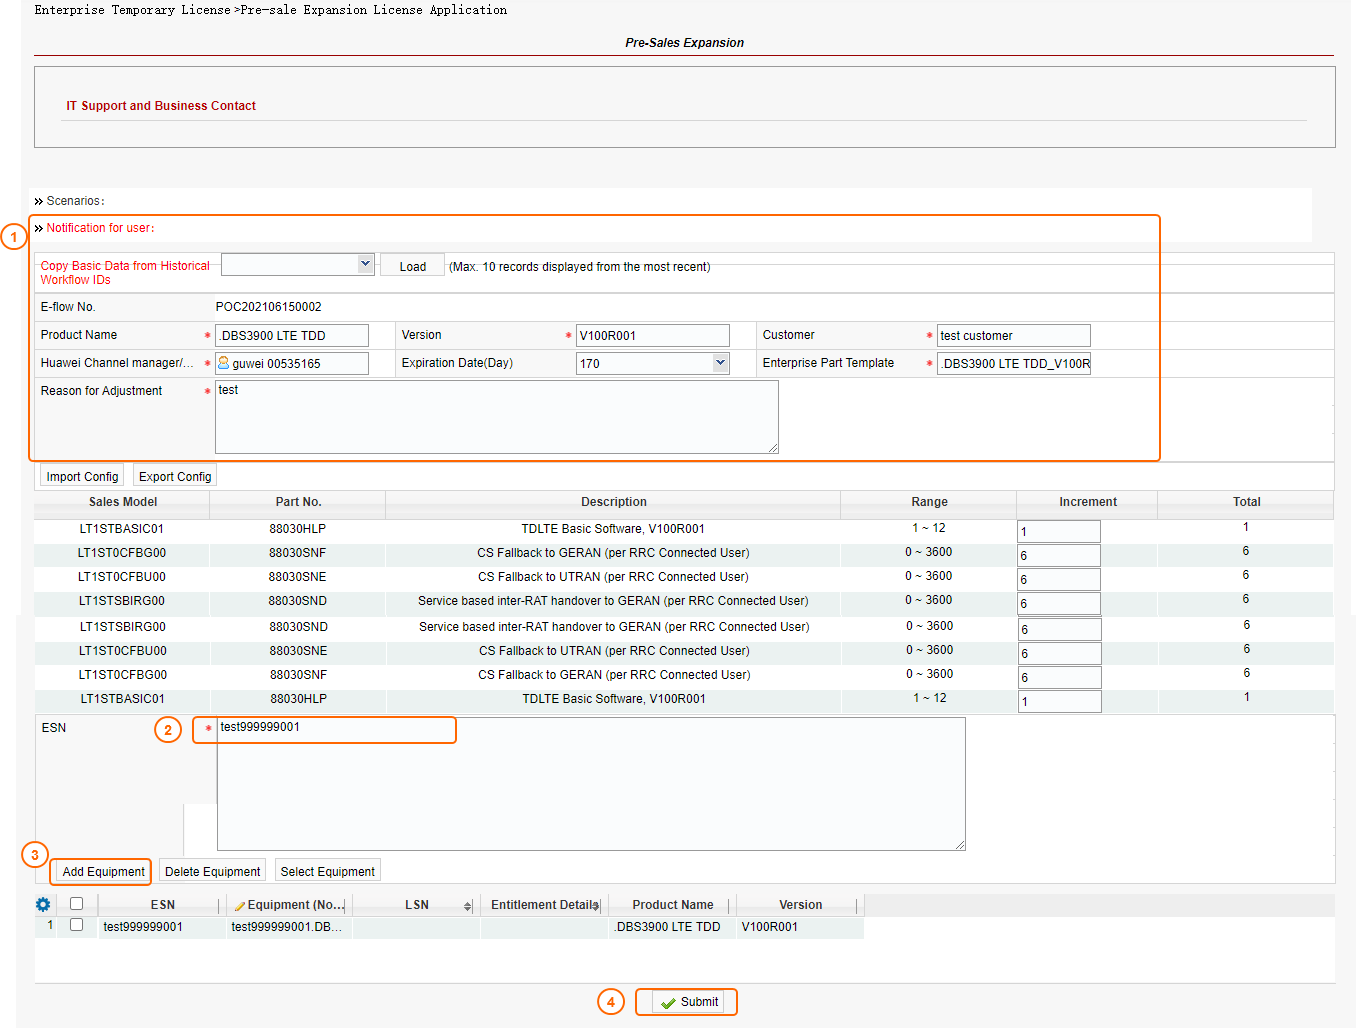
Task: Click the green checkmark Submit icon
Action: pos(667,1001)
